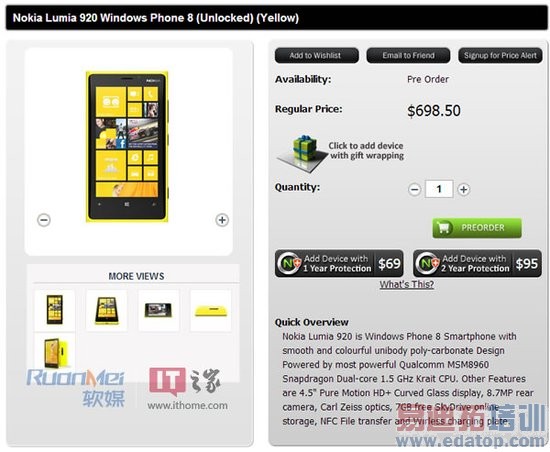Increase quantity with the plus button
The height and width of the screenshot is (452, 550).
(x=463, y=190)
